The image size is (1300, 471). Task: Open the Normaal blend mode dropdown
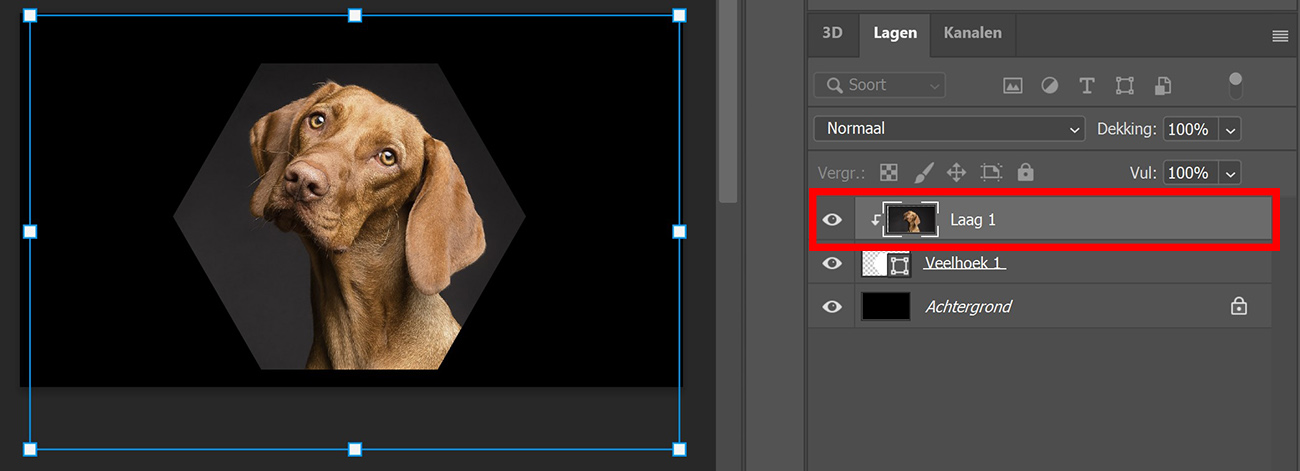(949, 129)
